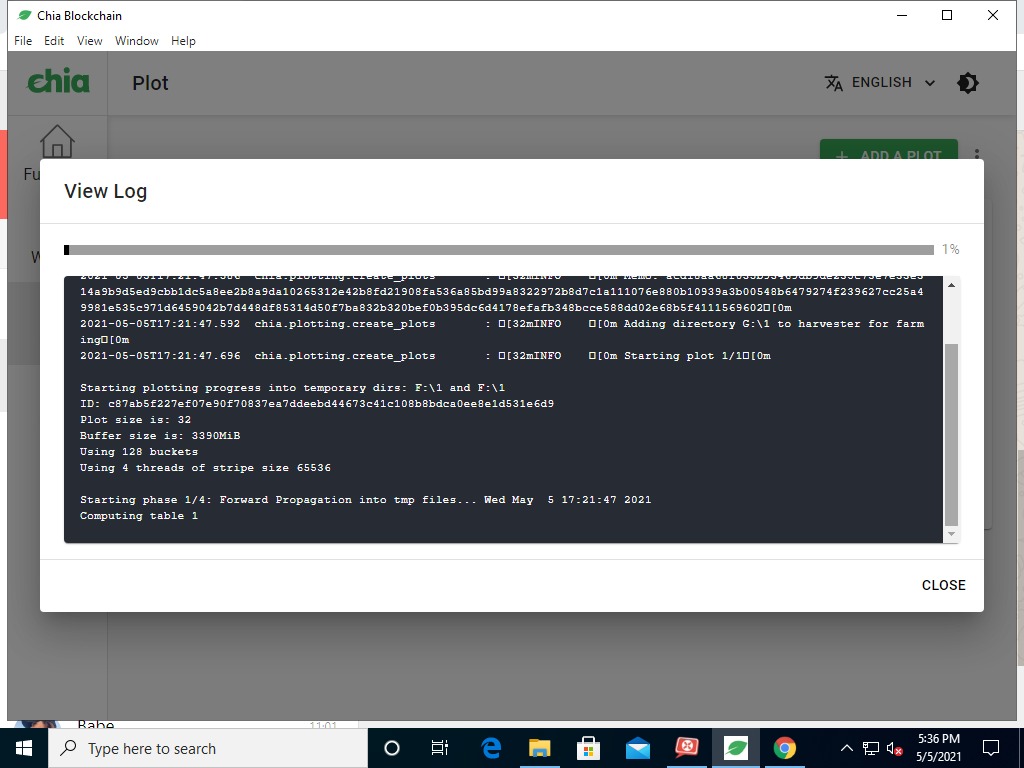Open the Help menu
This screenshot has height=768, width=1024.
[x=183, y=40]
